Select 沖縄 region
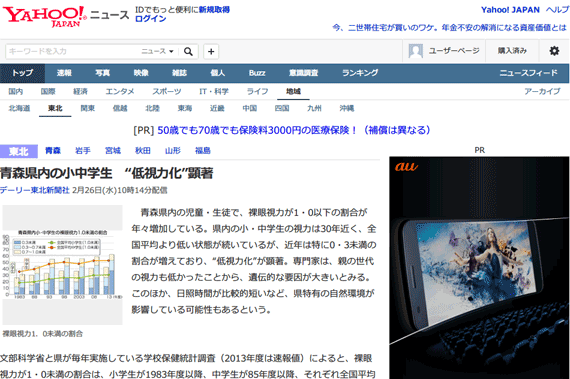Viewport: 570px width, 379px height. tap(346, 108)
